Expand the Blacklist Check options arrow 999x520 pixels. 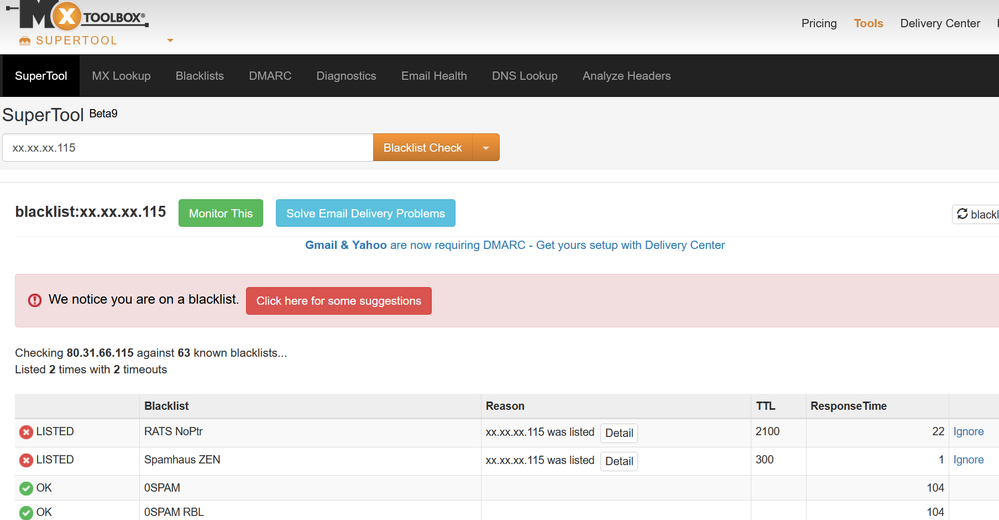(486, 148)
